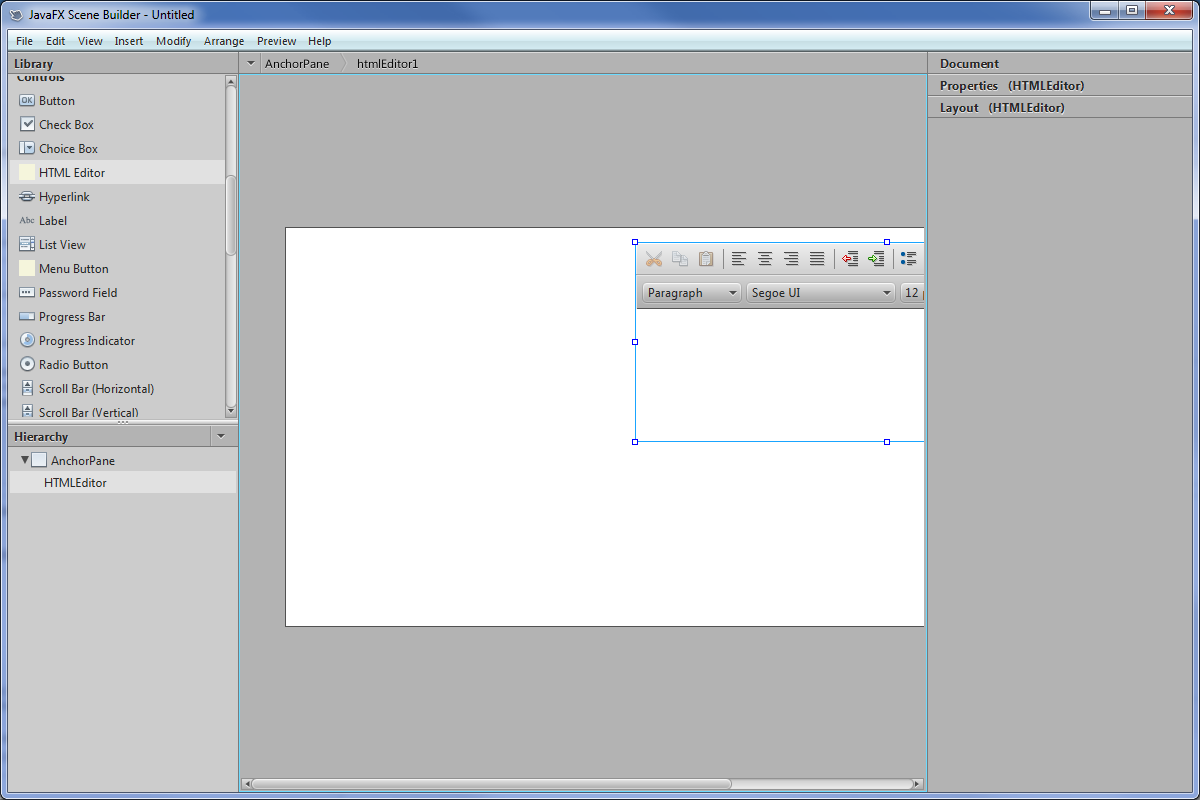Select Check Box in the Library list
This screenshot has height=800, width=1200.
tap(66, 125)
